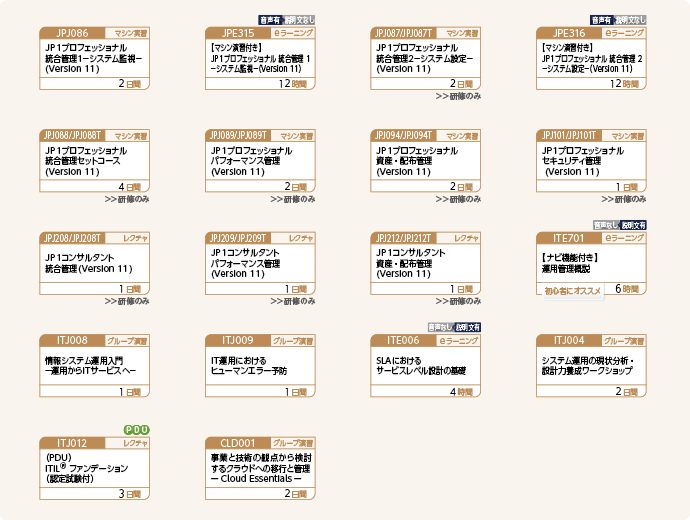Click 研修のみ link under JPJ087/JPJ087T
Screen dimensions: 690x520
pyautogui.click(x=458, y=96)
